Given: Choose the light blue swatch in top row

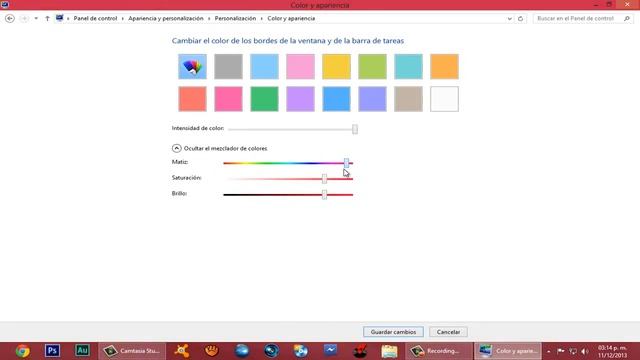Looking at the screenshot, I should [264, 67].
